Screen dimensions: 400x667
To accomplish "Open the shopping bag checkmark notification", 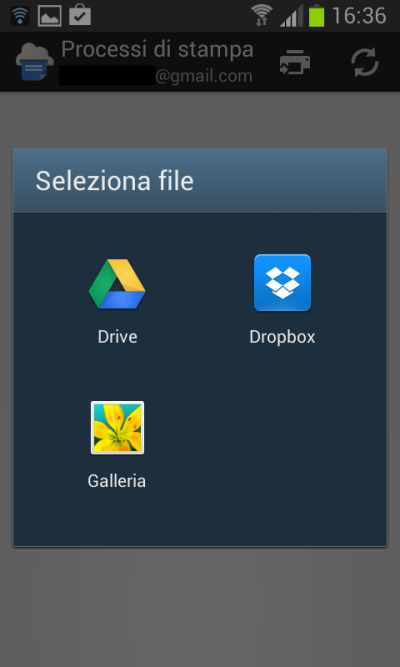I will [80, 15].
